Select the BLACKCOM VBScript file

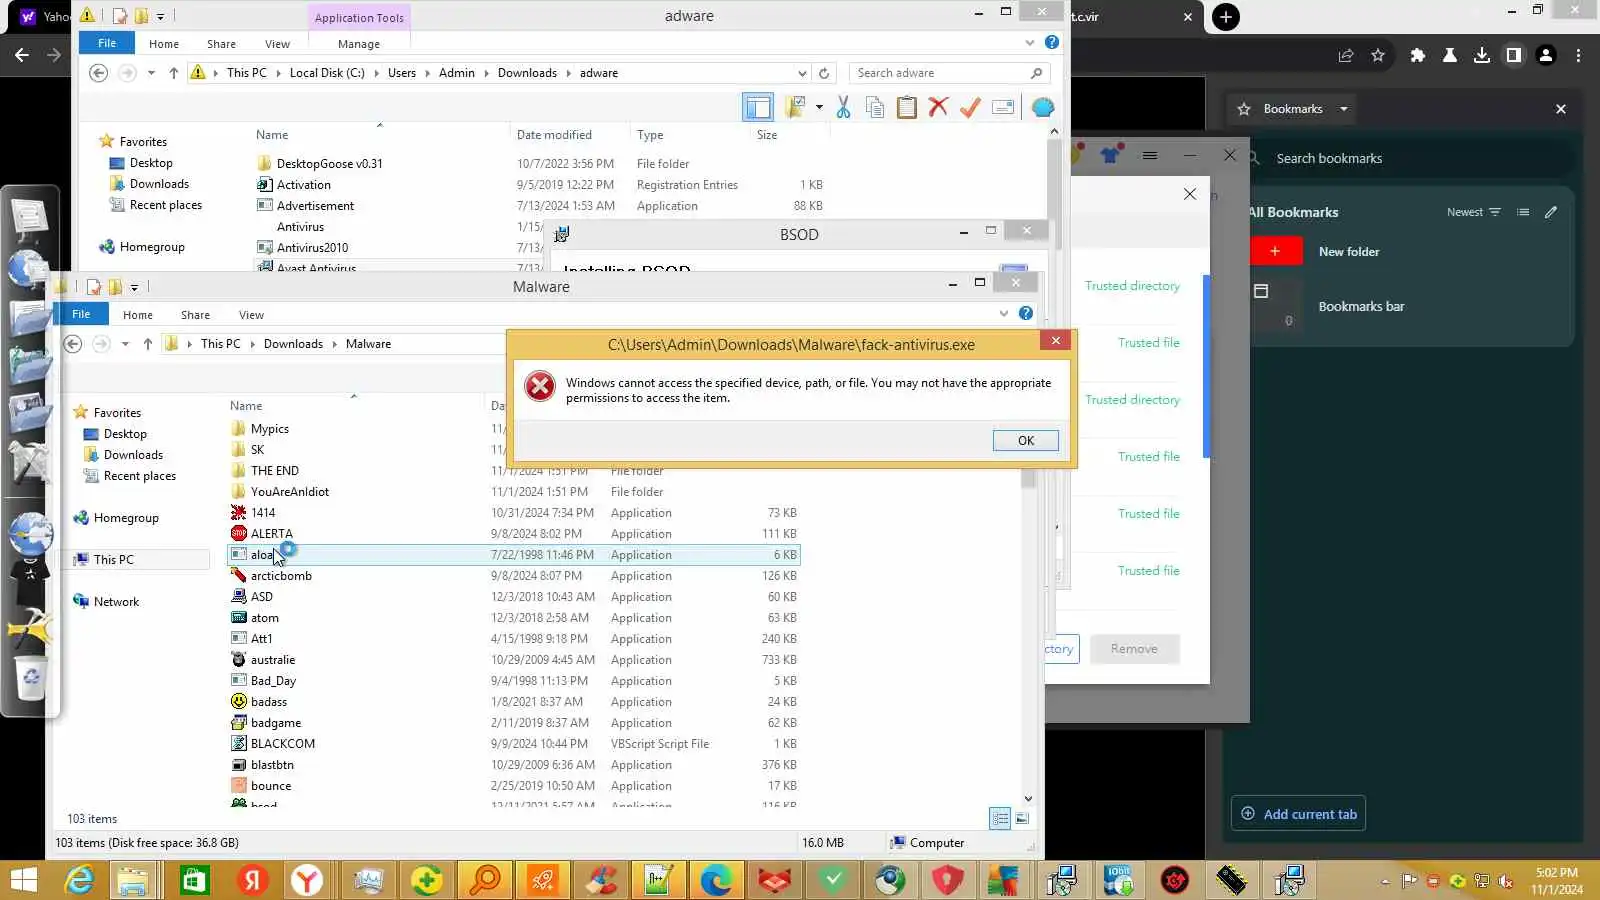(282, 744)
